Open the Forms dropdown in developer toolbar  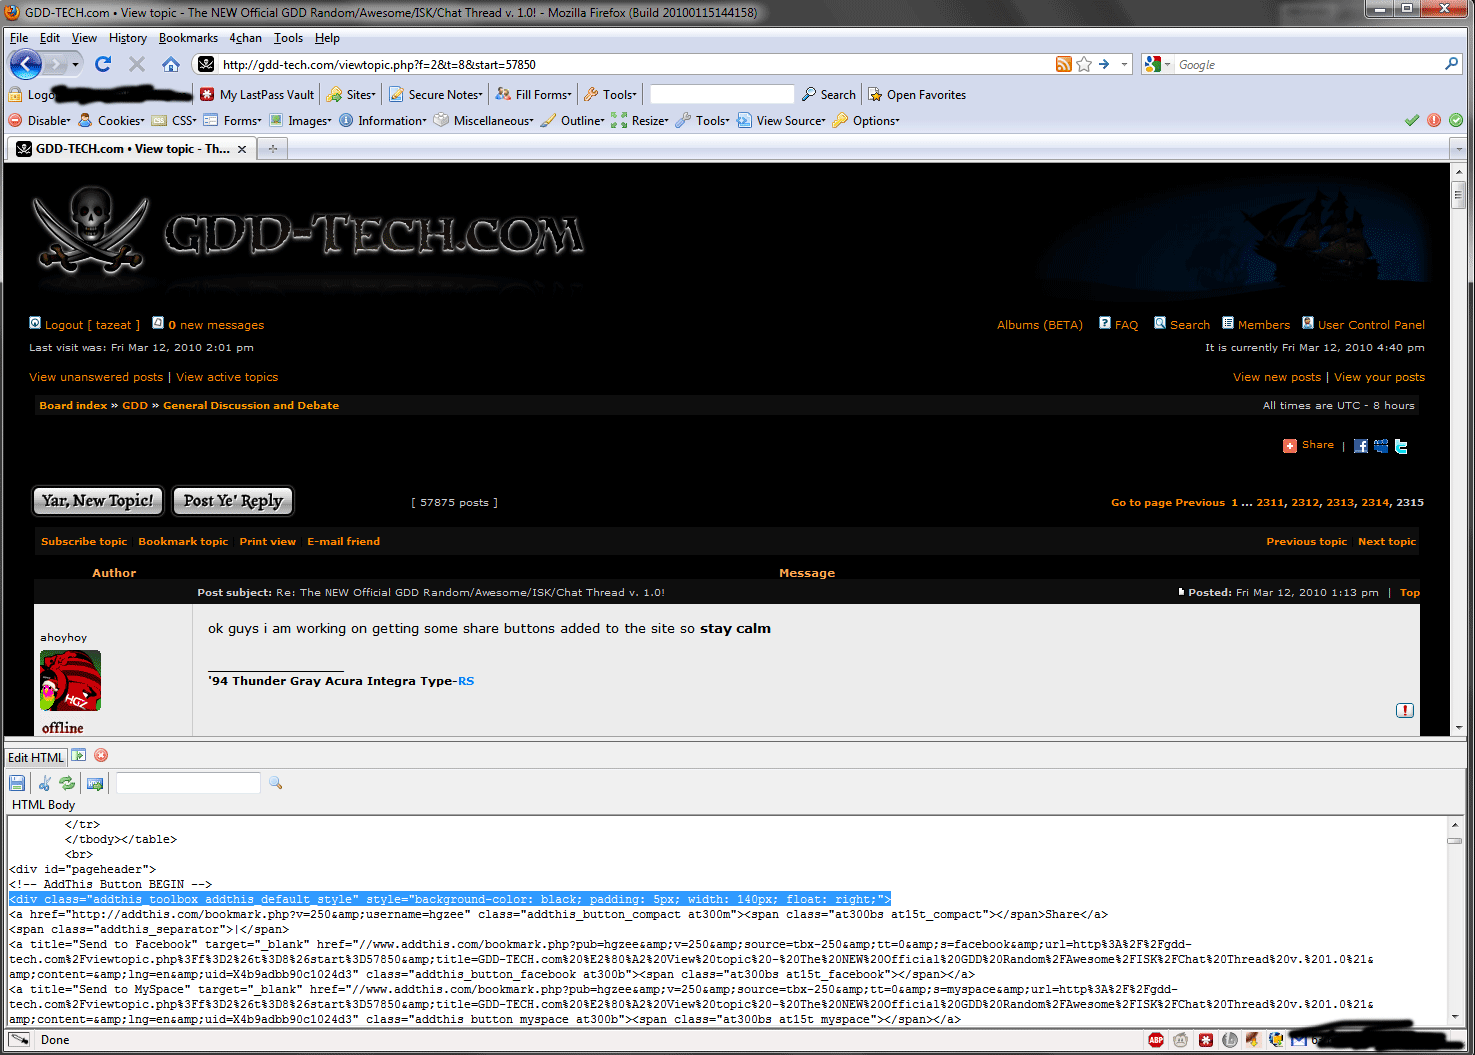(x=233, y=121)
